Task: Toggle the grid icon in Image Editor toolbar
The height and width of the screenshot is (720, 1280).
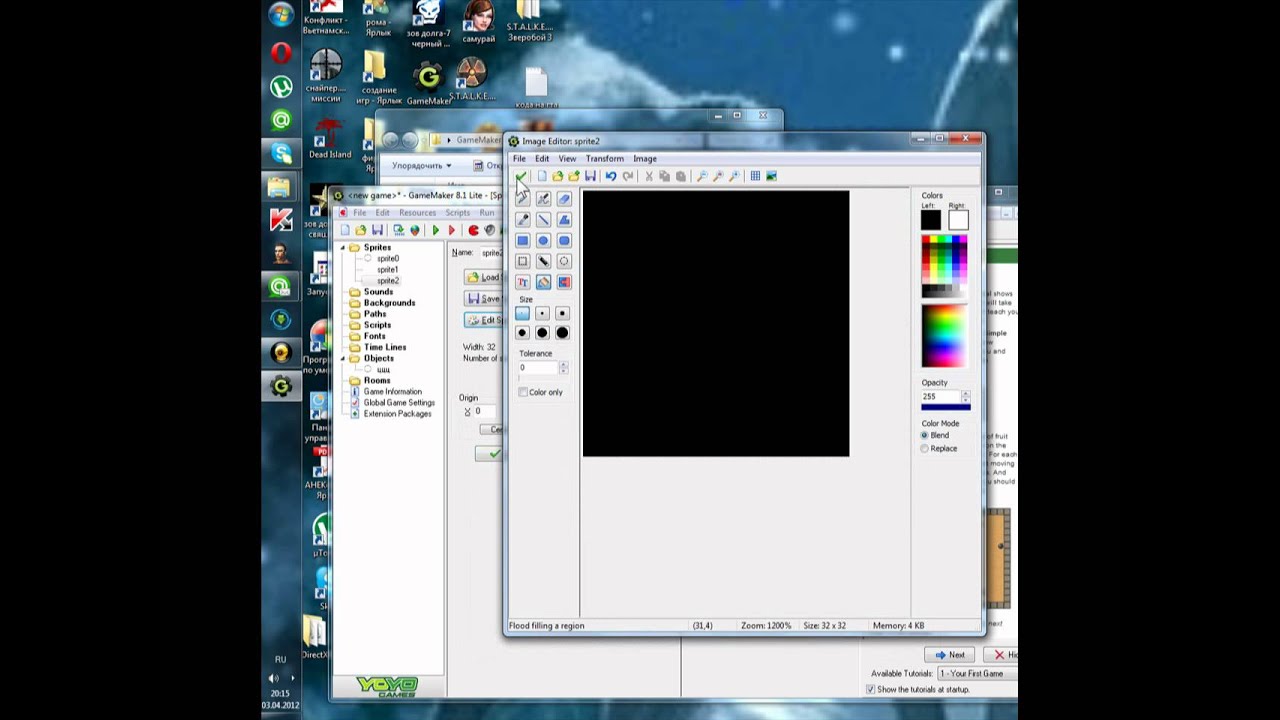Action: click(755, 176)
